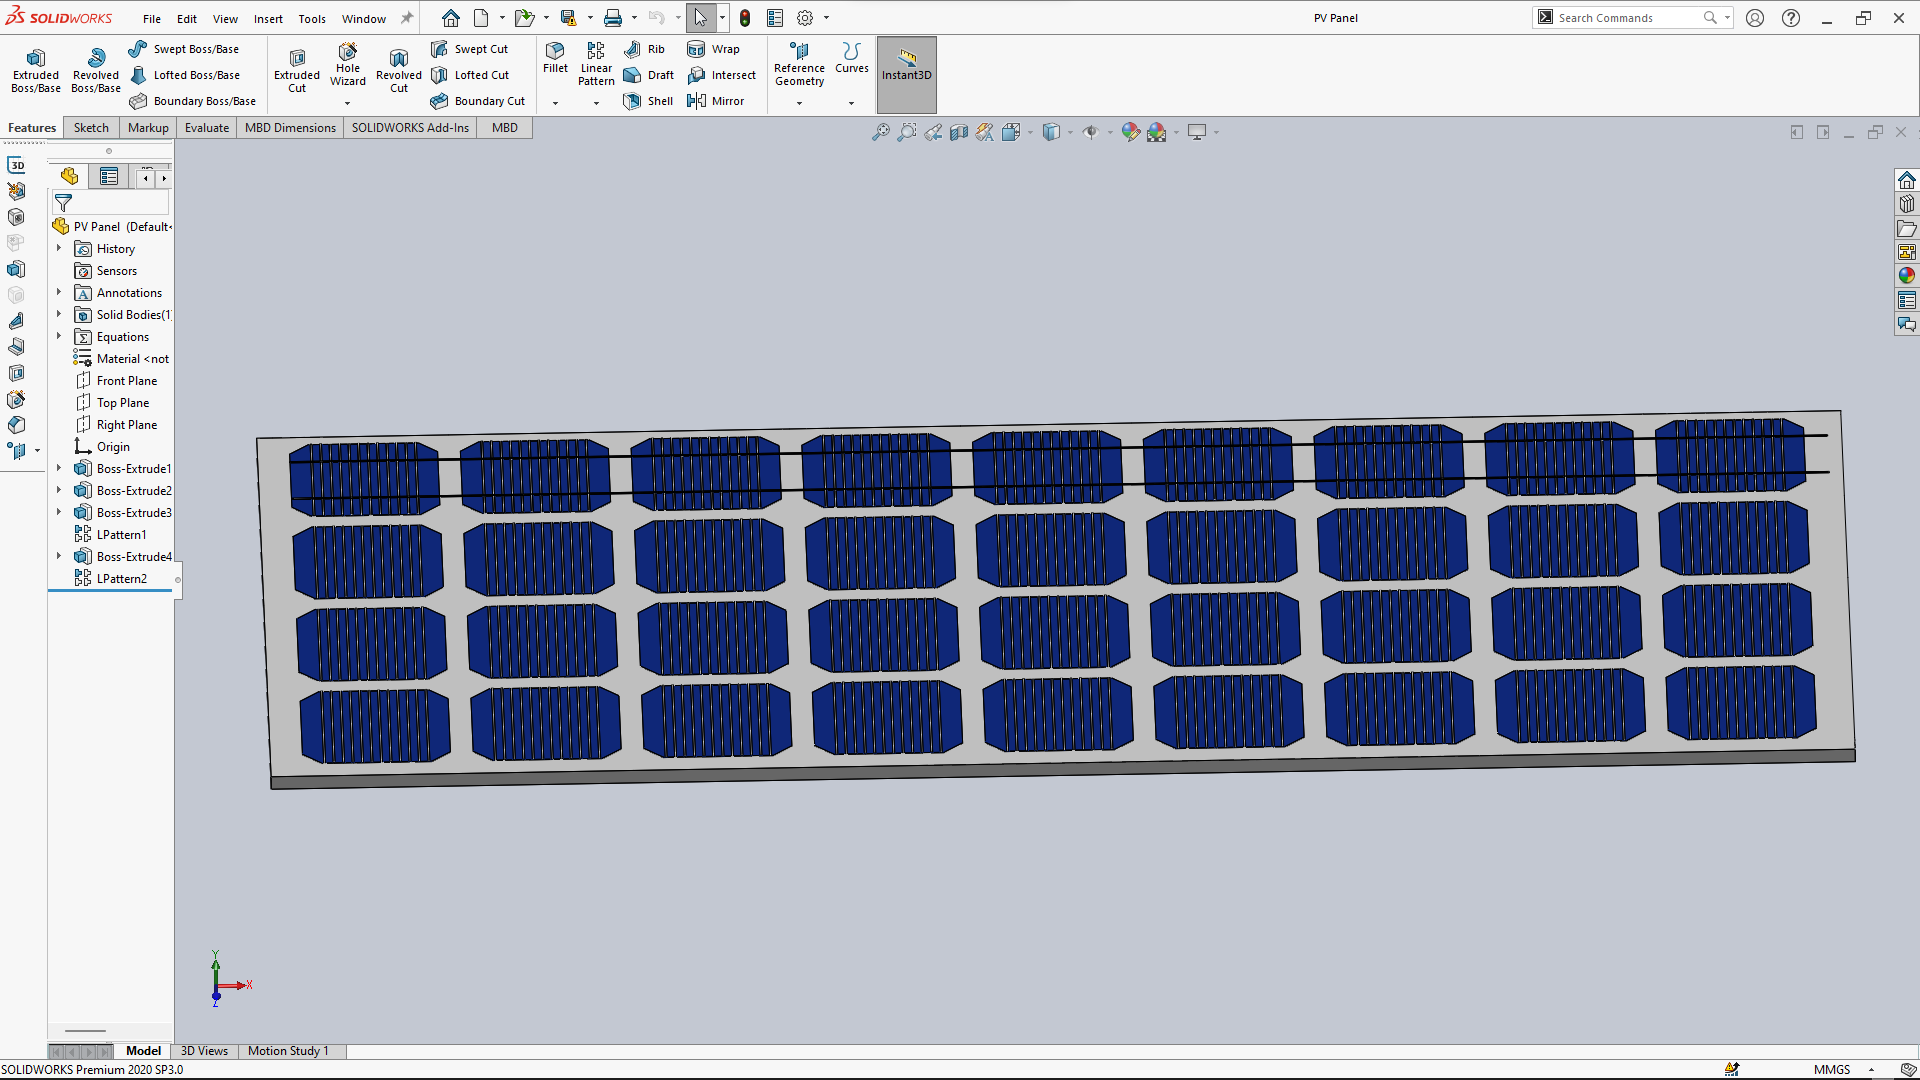Viewport: 1920px width, 1080px height.
Task: Open the Curves tool
Action: [852, 58]
